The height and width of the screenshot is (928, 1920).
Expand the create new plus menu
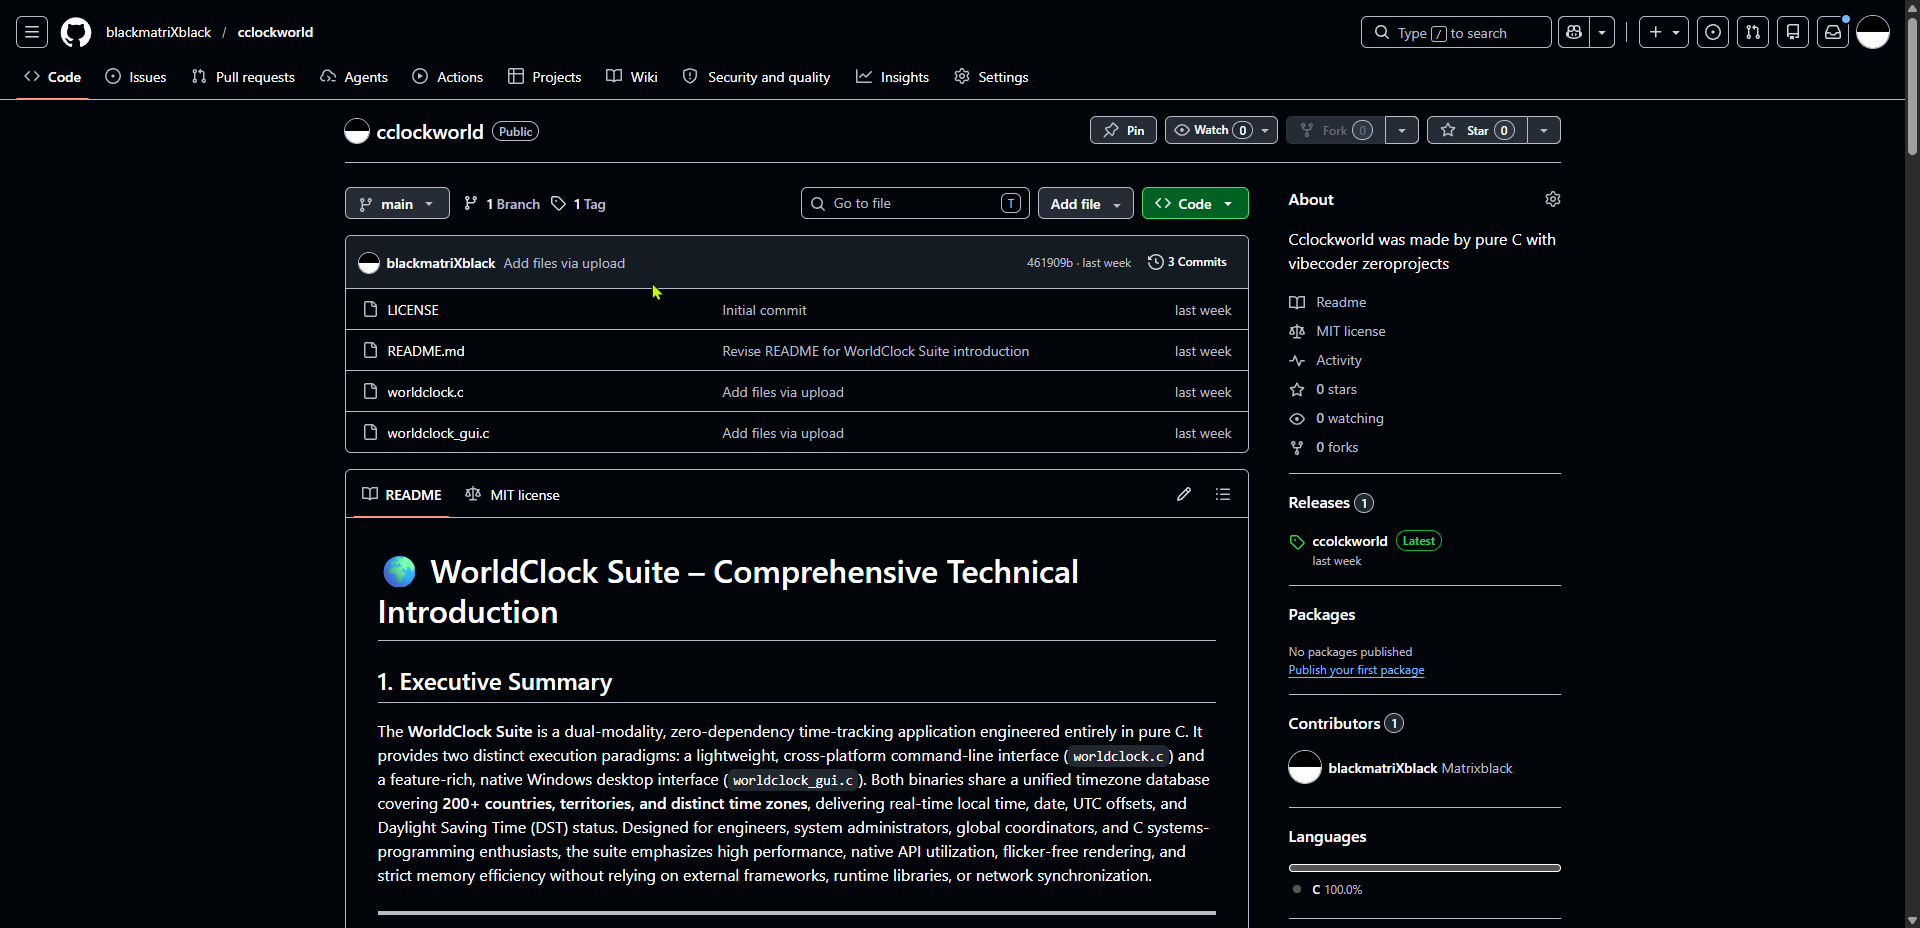[x=1664, y=32]
